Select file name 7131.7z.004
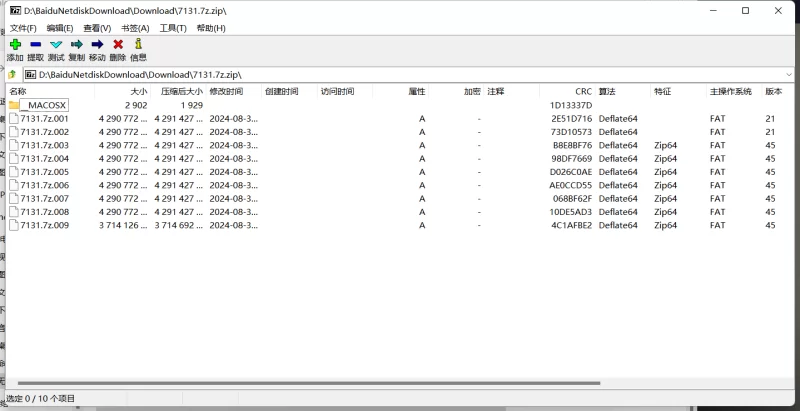Image resolution: width=800 pixels, height=411 pixels. pyautogui.click(x=44, y=159)
